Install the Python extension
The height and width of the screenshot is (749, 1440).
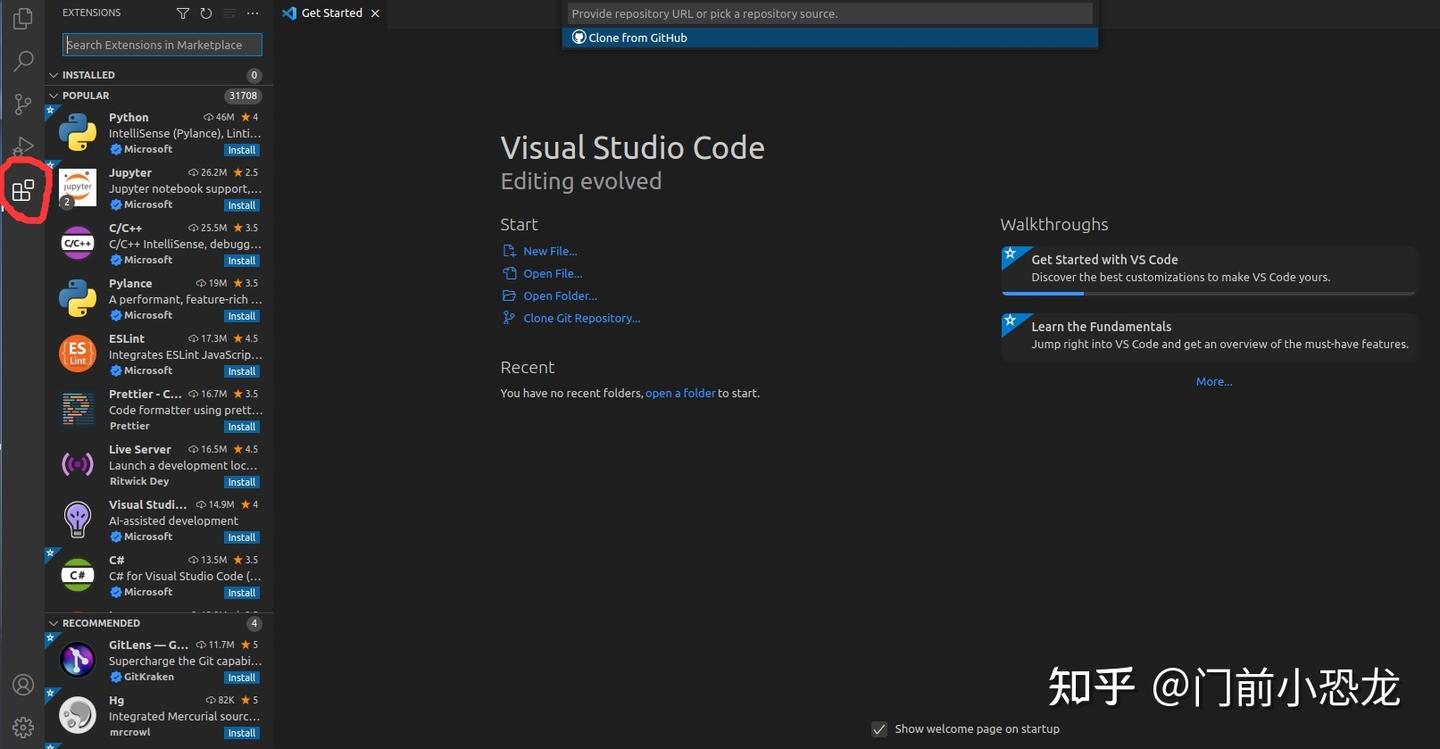[241, 149]
